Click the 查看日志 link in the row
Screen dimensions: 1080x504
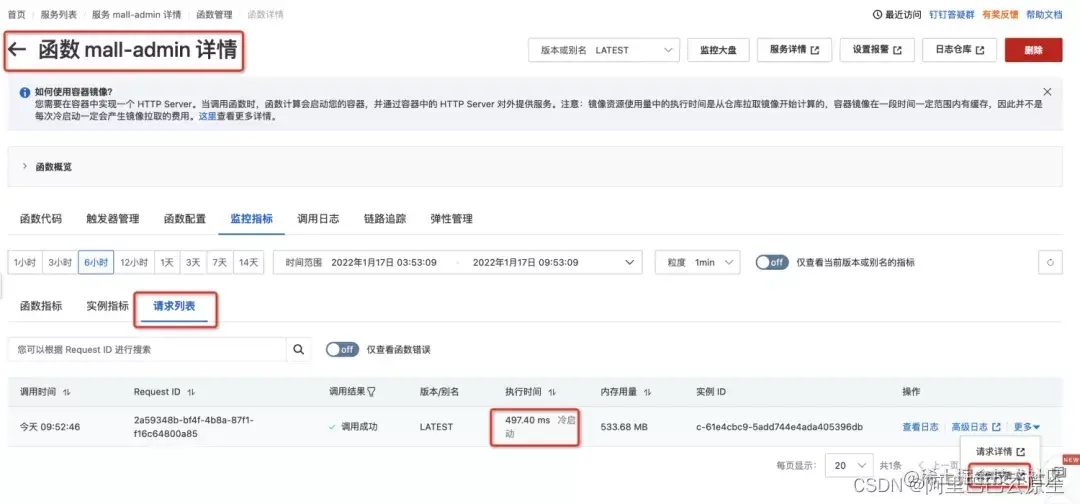[x=920, y=427]
